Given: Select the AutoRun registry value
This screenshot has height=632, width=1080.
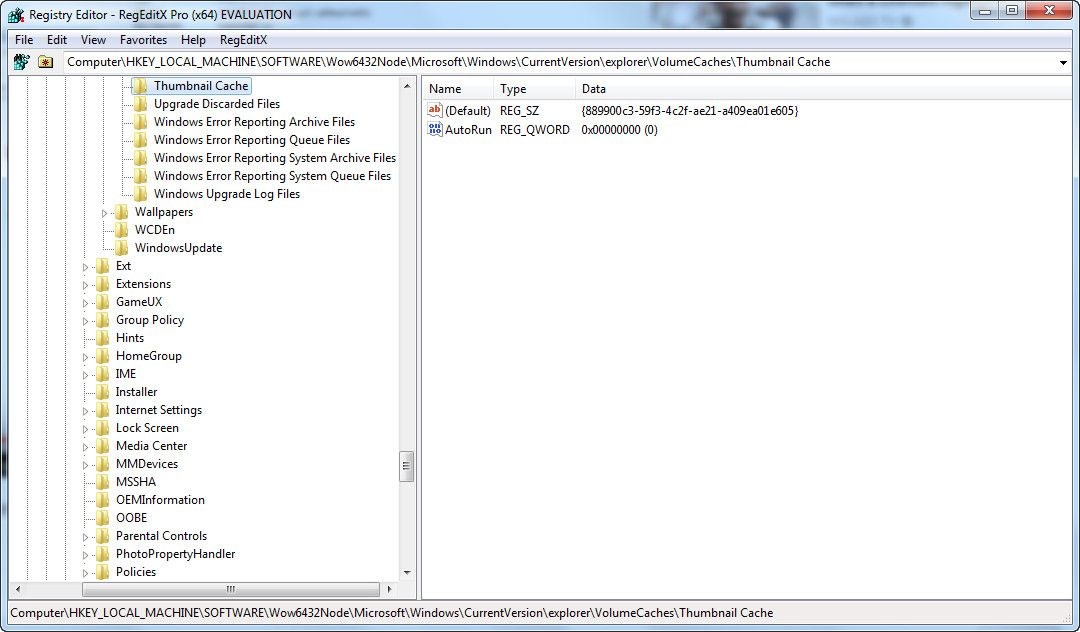Looking at the screenshot, I should click(467, 129).
